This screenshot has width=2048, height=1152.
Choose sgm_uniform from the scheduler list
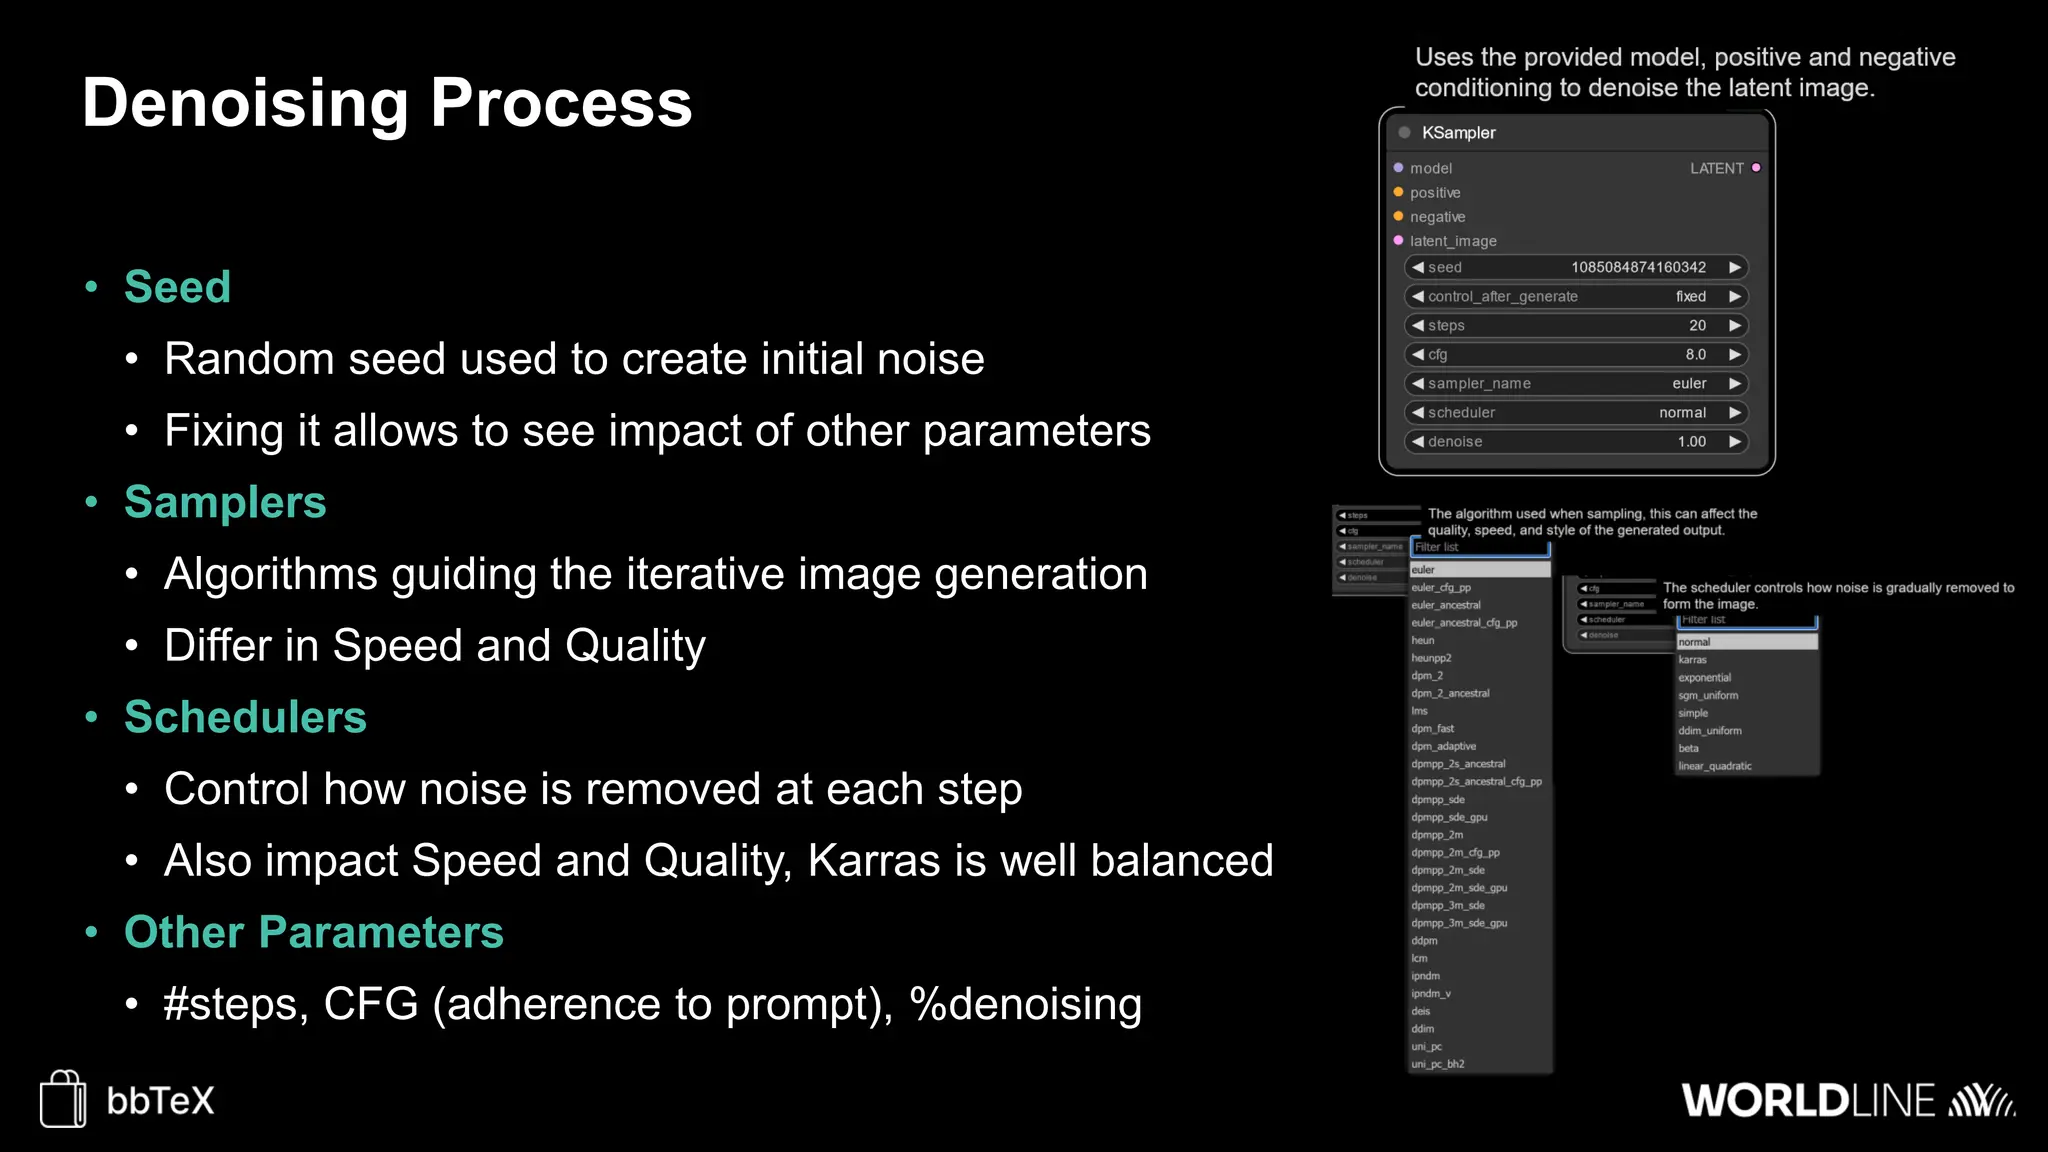tap(1708, 695)
